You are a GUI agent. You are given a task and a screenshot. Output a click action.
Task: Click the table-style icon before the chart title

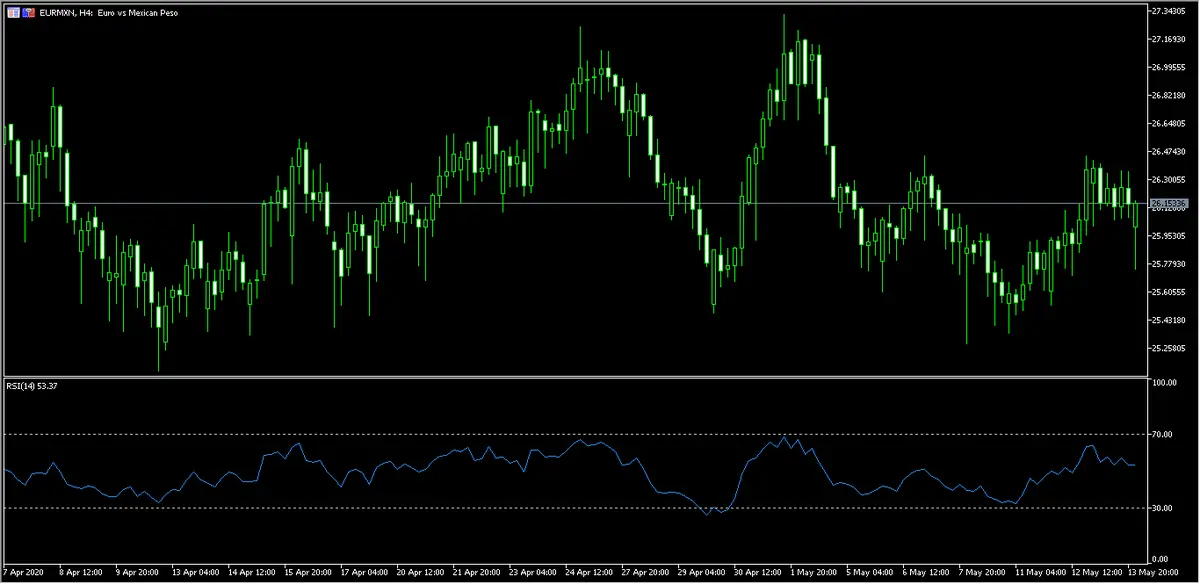pyautogui.click(x=12, y=12)
